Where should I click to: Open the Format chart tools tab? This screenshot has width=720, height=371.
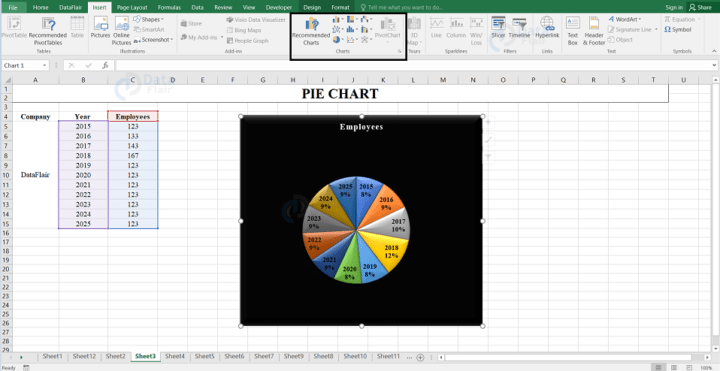[340, 7]
